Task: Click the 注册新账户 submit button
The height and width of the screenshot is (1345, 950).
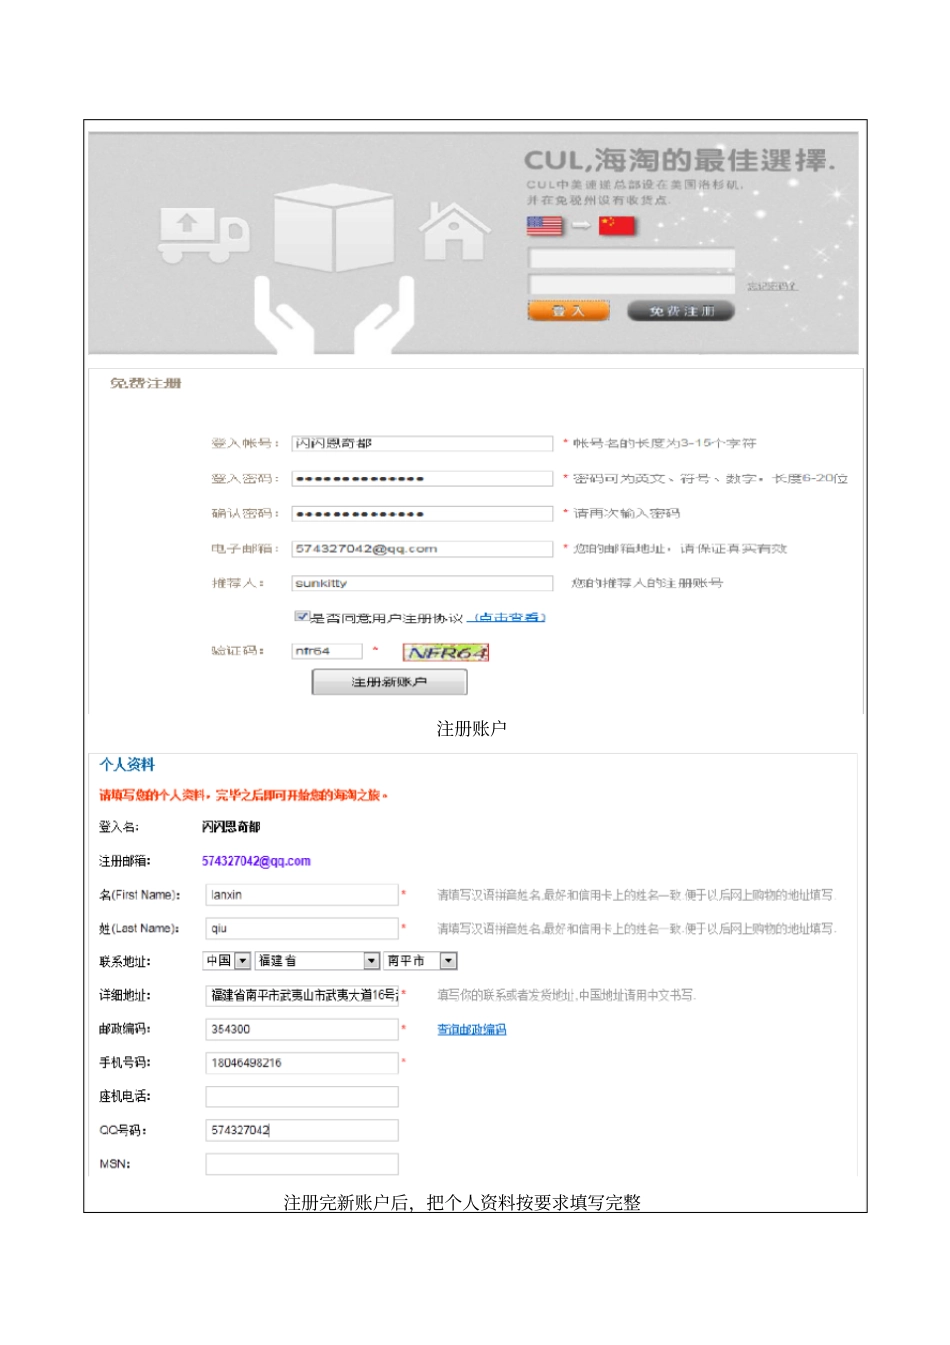Action: click(x=390, y=682)
